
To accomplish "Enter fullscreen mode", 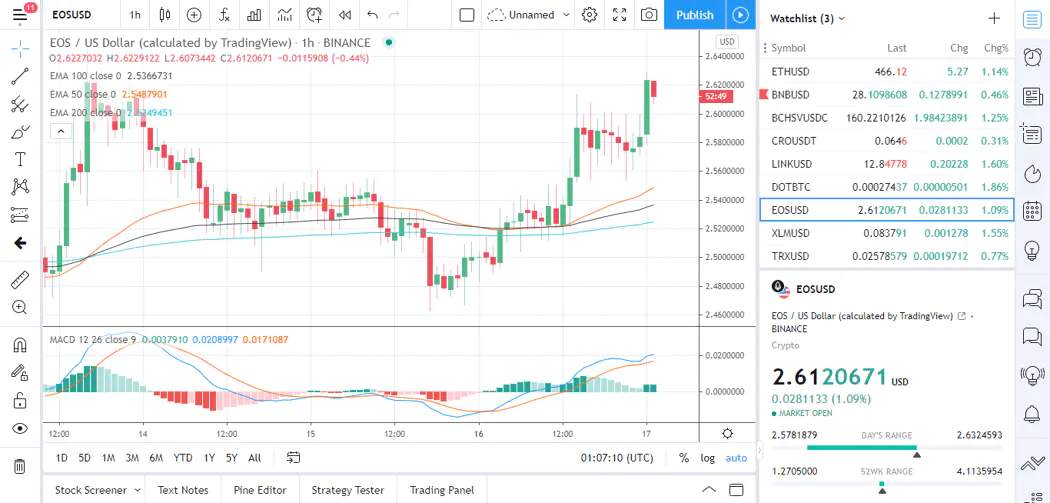I will coord(619,15).
